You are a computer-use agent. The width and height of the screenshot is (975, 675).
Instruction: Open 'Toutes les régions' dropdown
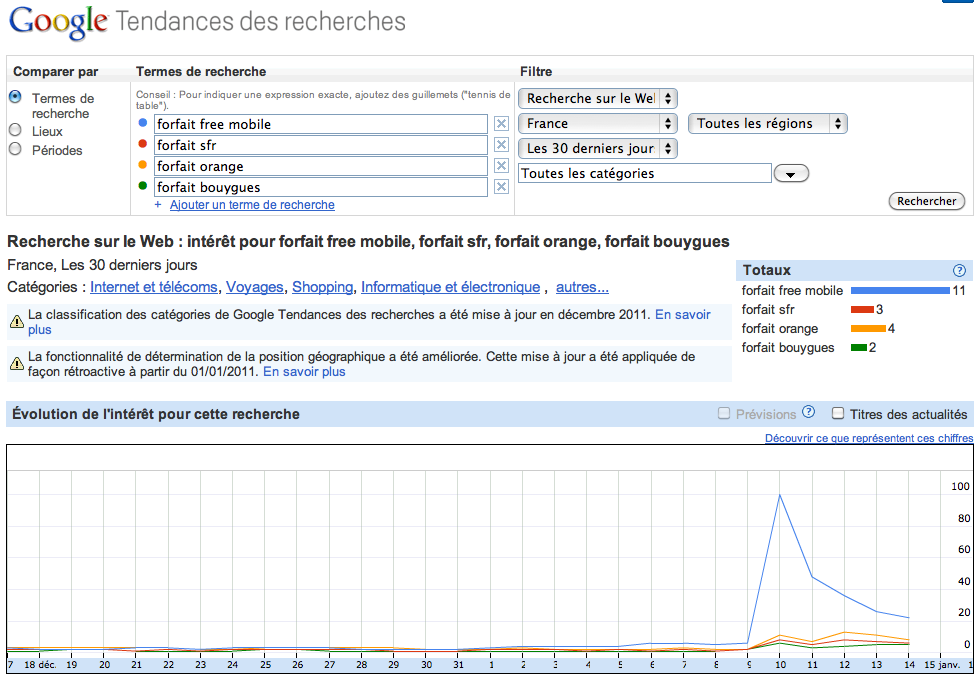tap(767, 123)
